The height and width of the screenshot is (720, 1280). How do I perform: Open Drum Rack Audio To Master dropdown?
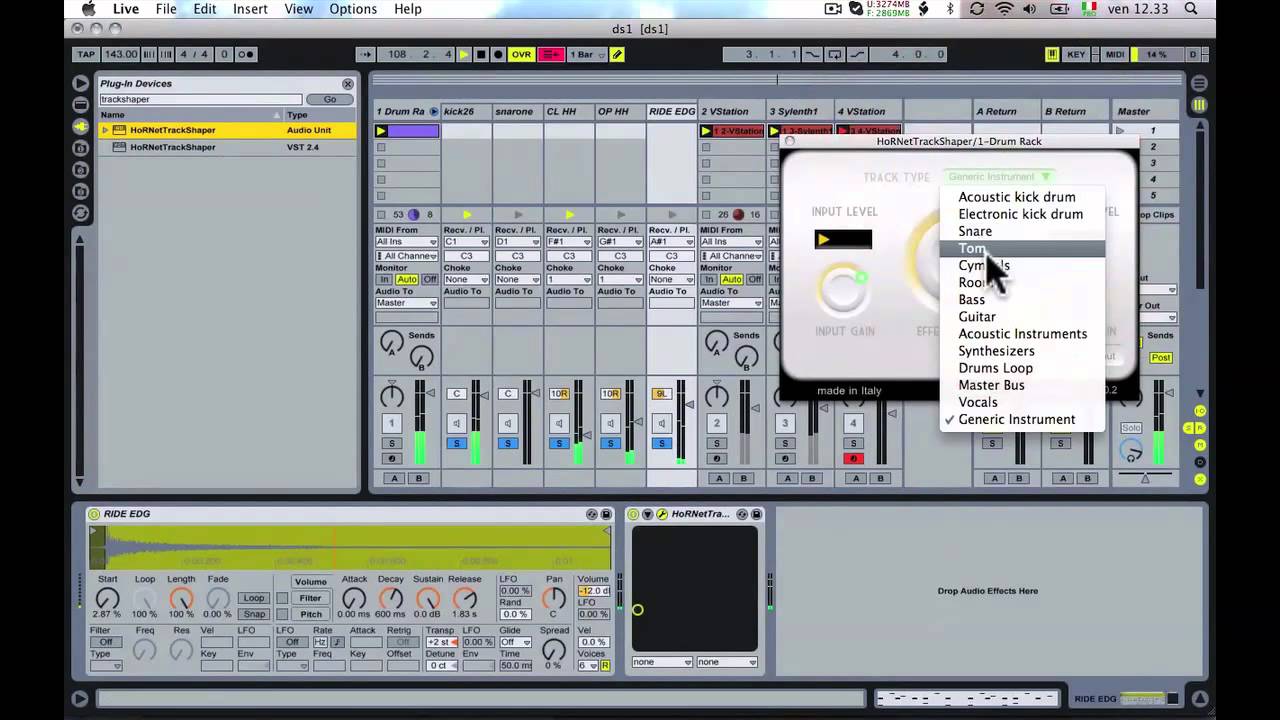[x=406, y=303]
